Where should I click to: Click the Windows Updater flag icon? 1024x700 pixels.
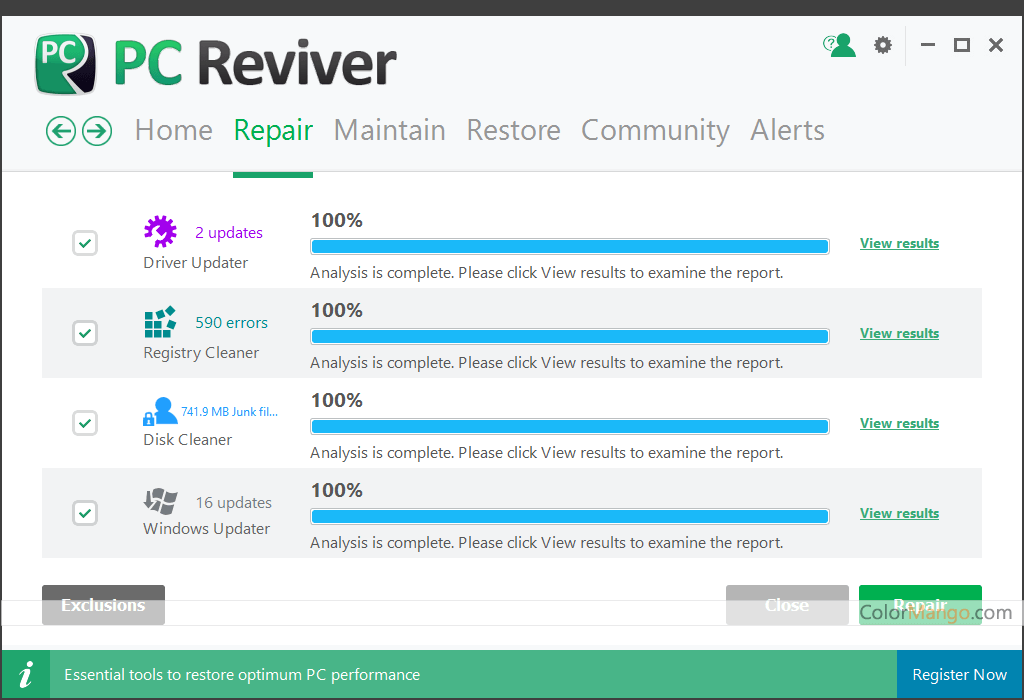(160, 501)
